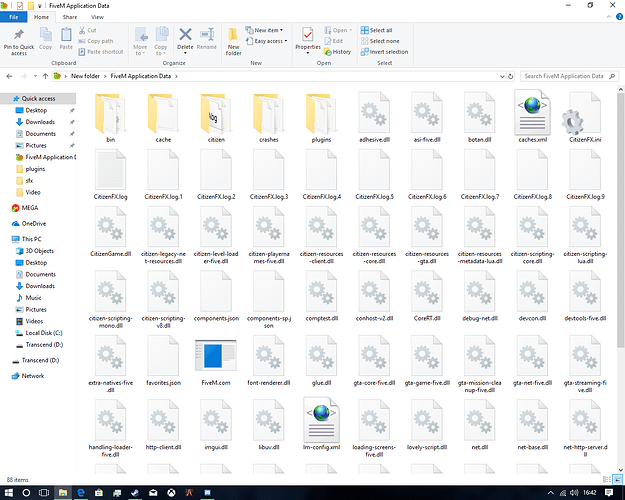The image size is (625, 500).
Task: Select Quick access in navigation pane
Action: 38,98
